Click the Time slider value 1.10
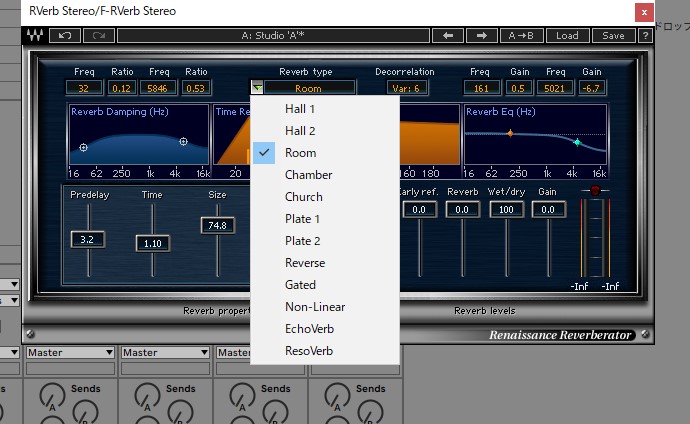Screen dimensions: 690x424 point(153,243)
